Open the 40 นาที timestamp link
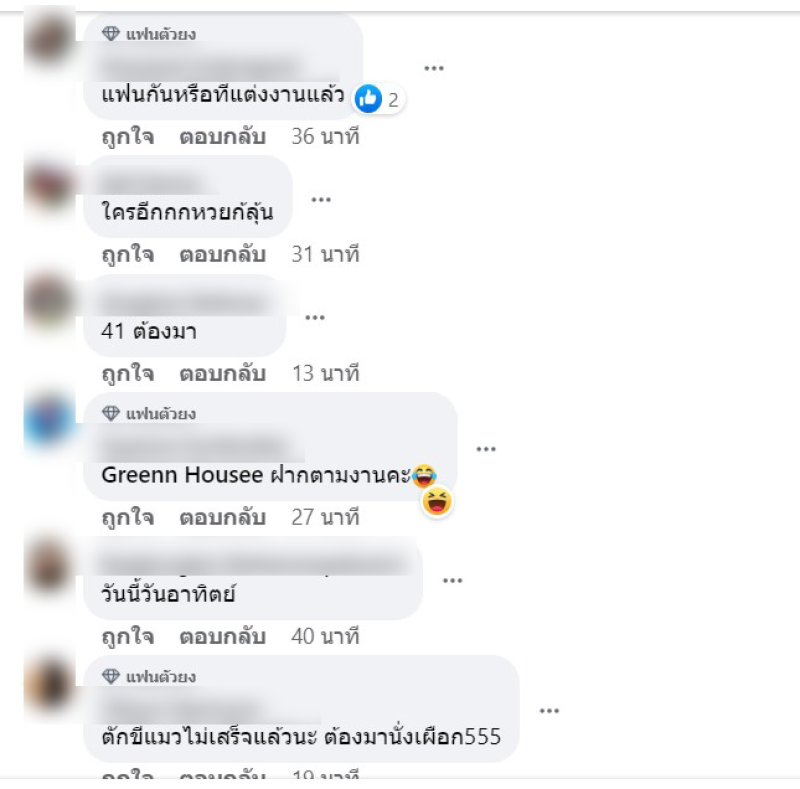The height and width of the screenshot is (789, 800). click(x=326, y=636)
